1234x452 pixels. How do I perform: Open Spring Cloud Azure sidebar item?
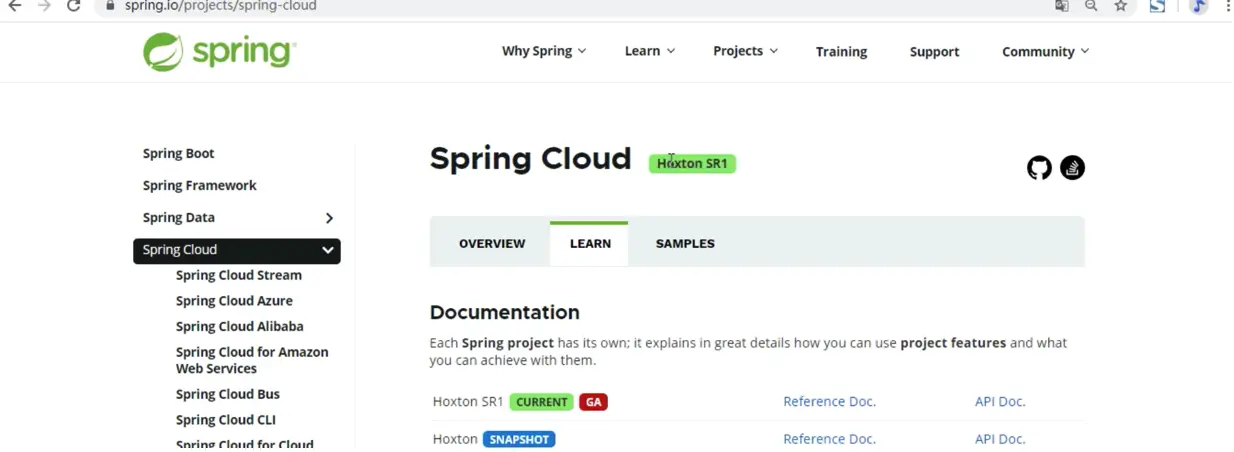234,301
